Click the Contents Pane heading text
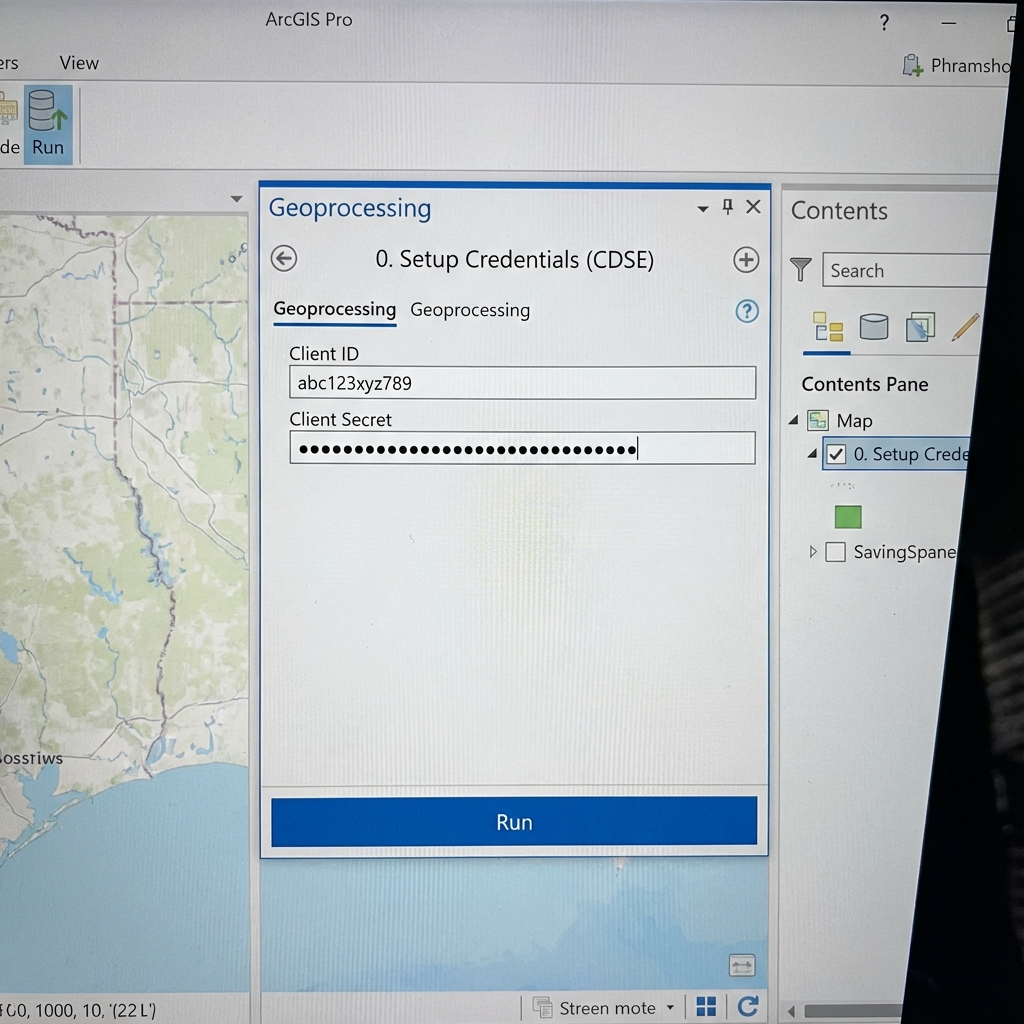The width and height of the screenshot is (1024, 1024). tap(865, 384)
